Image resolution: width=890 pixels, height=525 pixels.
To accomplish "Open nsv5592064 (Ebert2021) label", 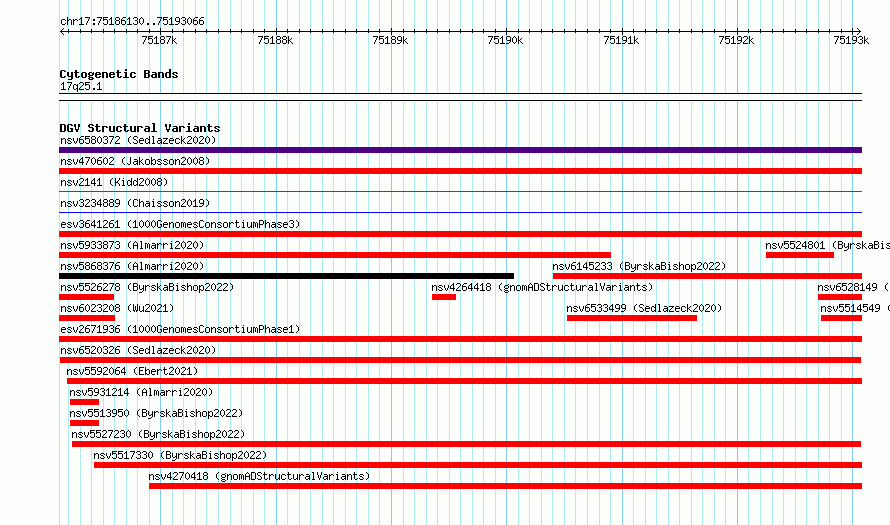I will point(132,371).
